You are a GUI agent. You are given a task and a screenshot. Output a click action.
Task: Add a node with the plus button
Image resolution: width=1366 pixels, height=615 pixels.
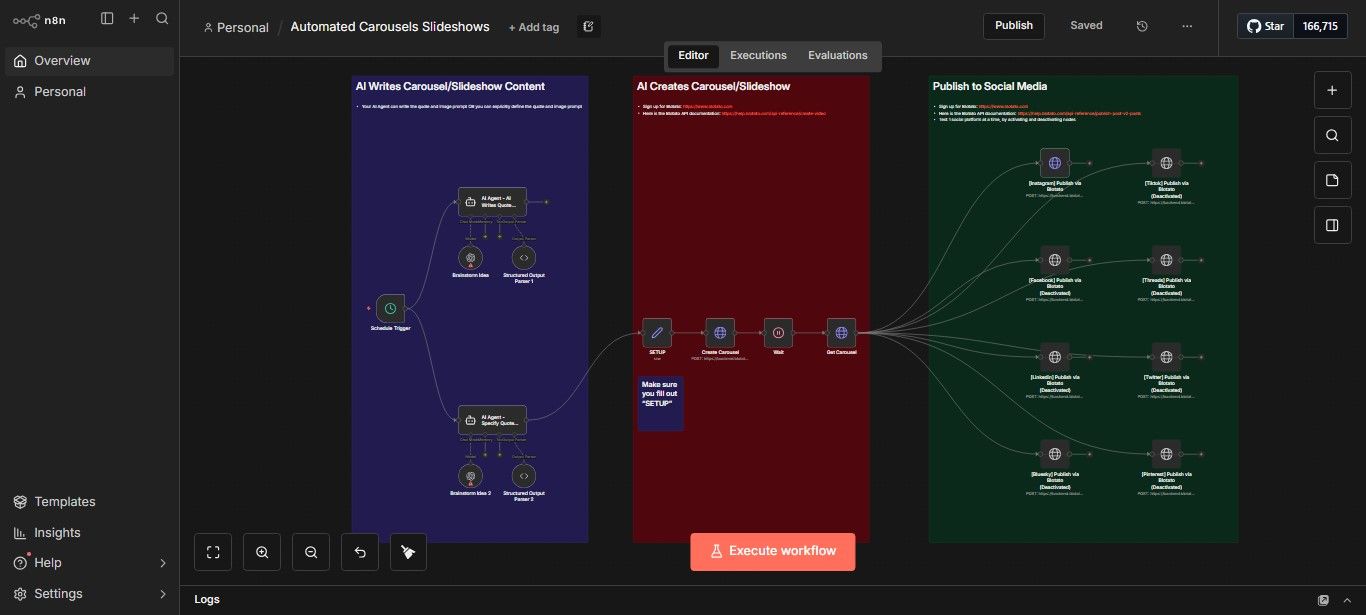(x=1332, y=90)
